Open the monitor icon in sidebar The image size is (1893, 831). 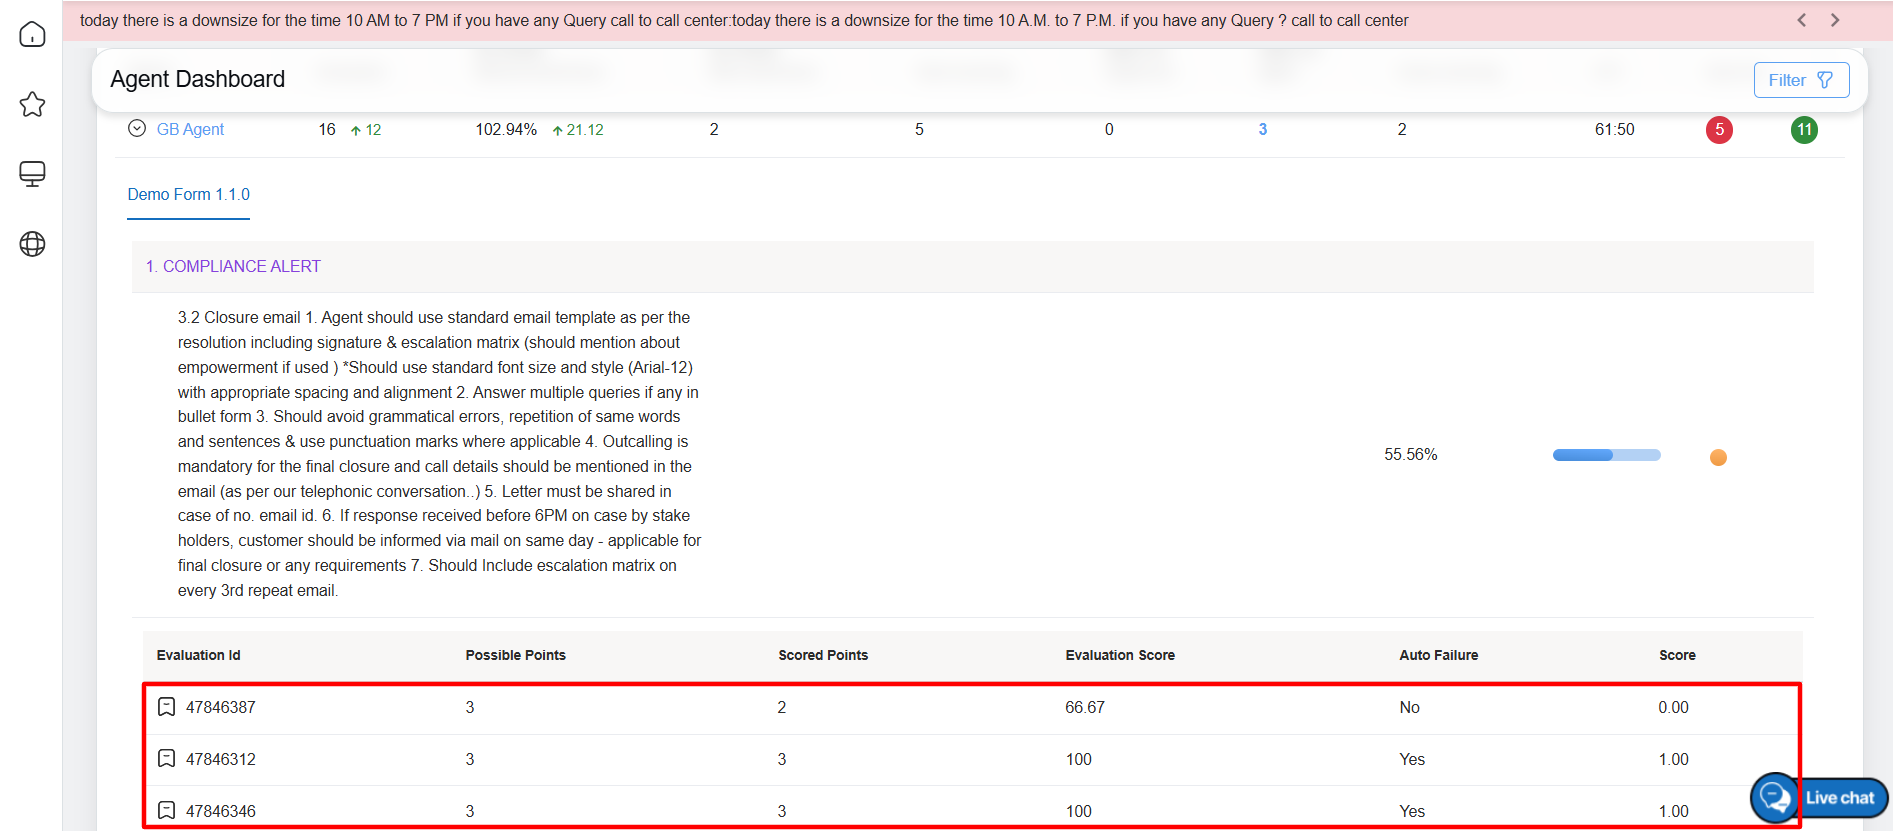[32, 174]
